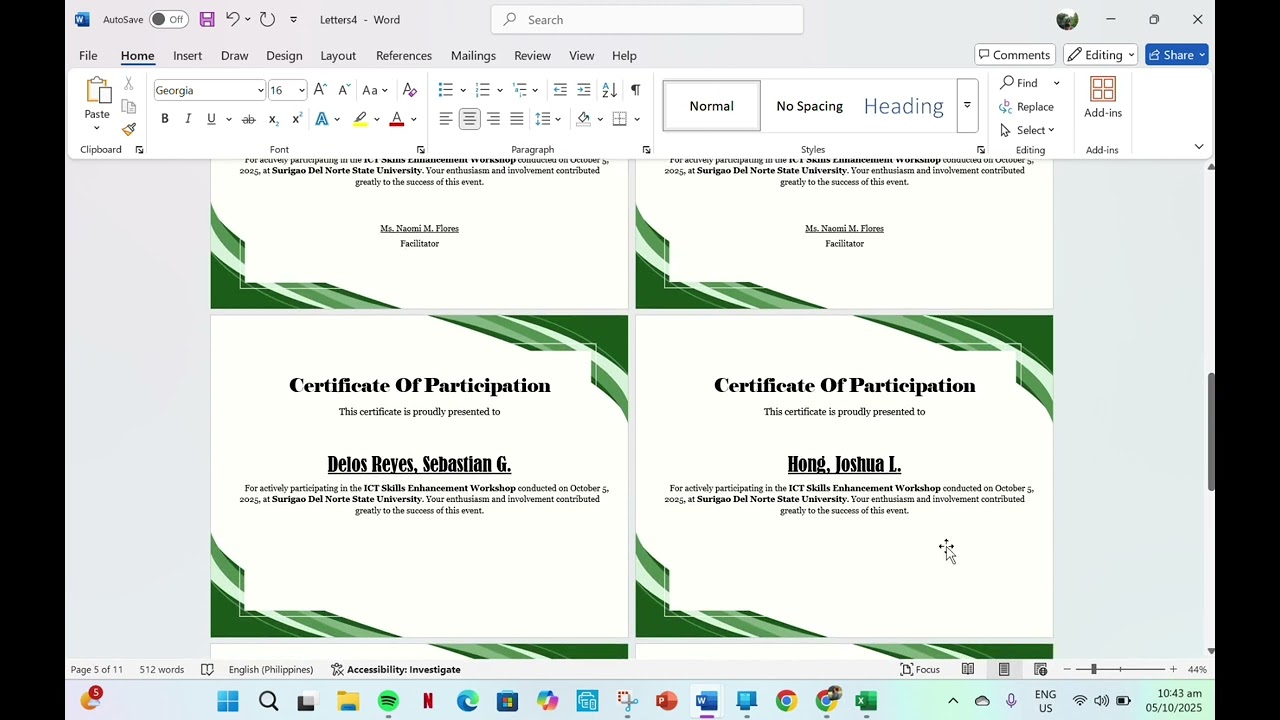The height and width of the screenshot is (720, 1280).
Task: Click Accessibility: Investigate in status bar
Action: (396, 669)
